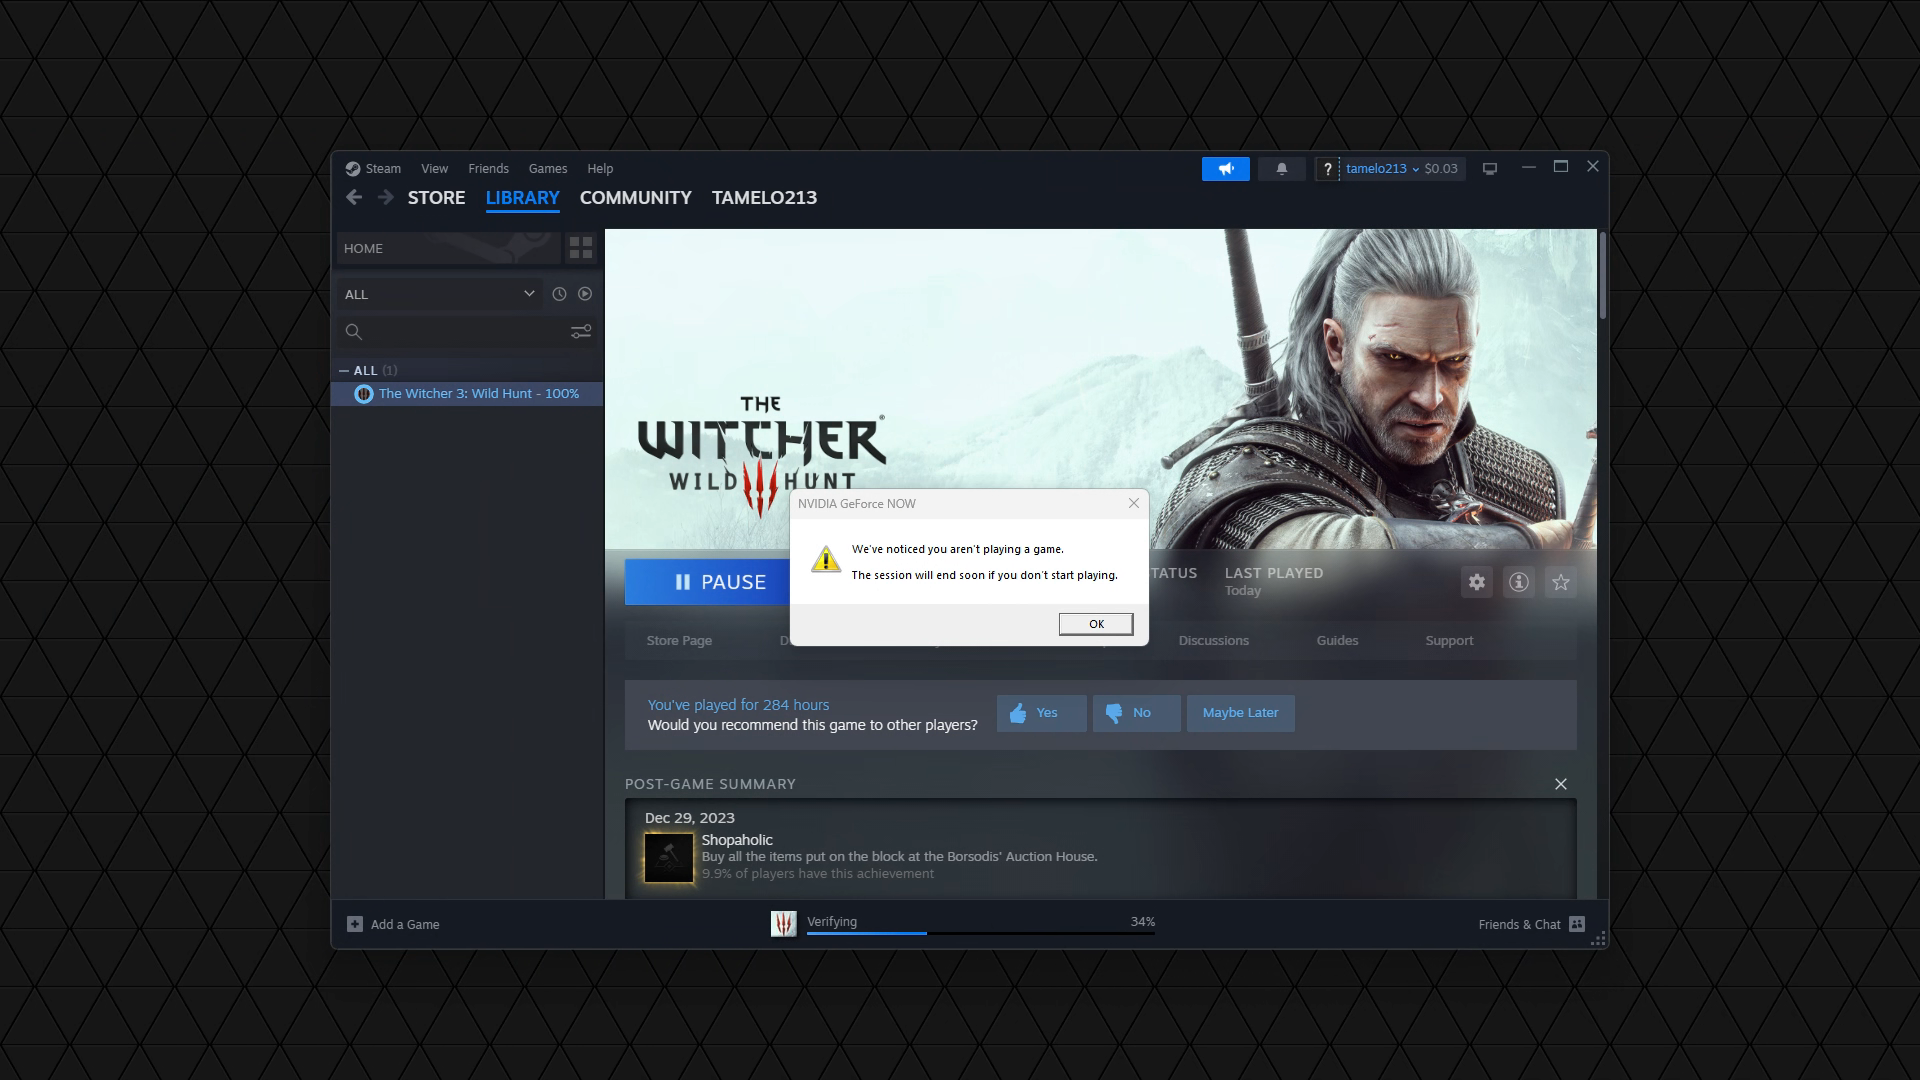Click the announcements megaphone icon
Viewport: 1920px width, 1080px height.
tap(1225, 169)
